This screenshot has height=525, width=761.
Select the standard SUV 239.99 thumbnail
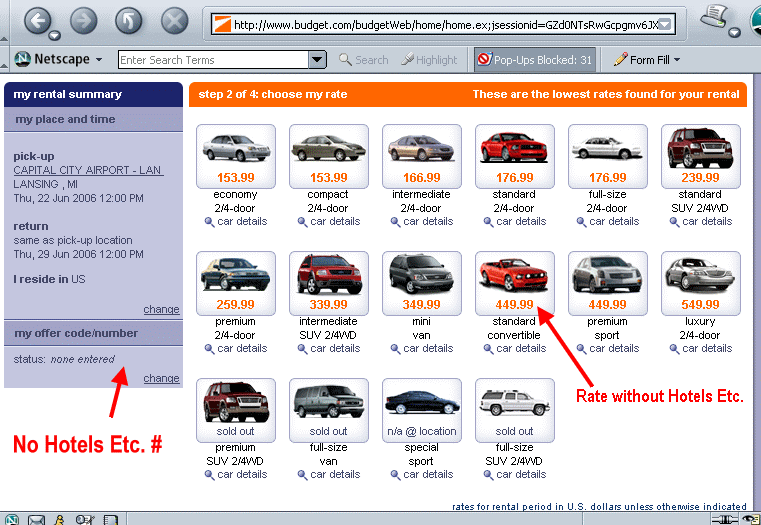[701, 156]
